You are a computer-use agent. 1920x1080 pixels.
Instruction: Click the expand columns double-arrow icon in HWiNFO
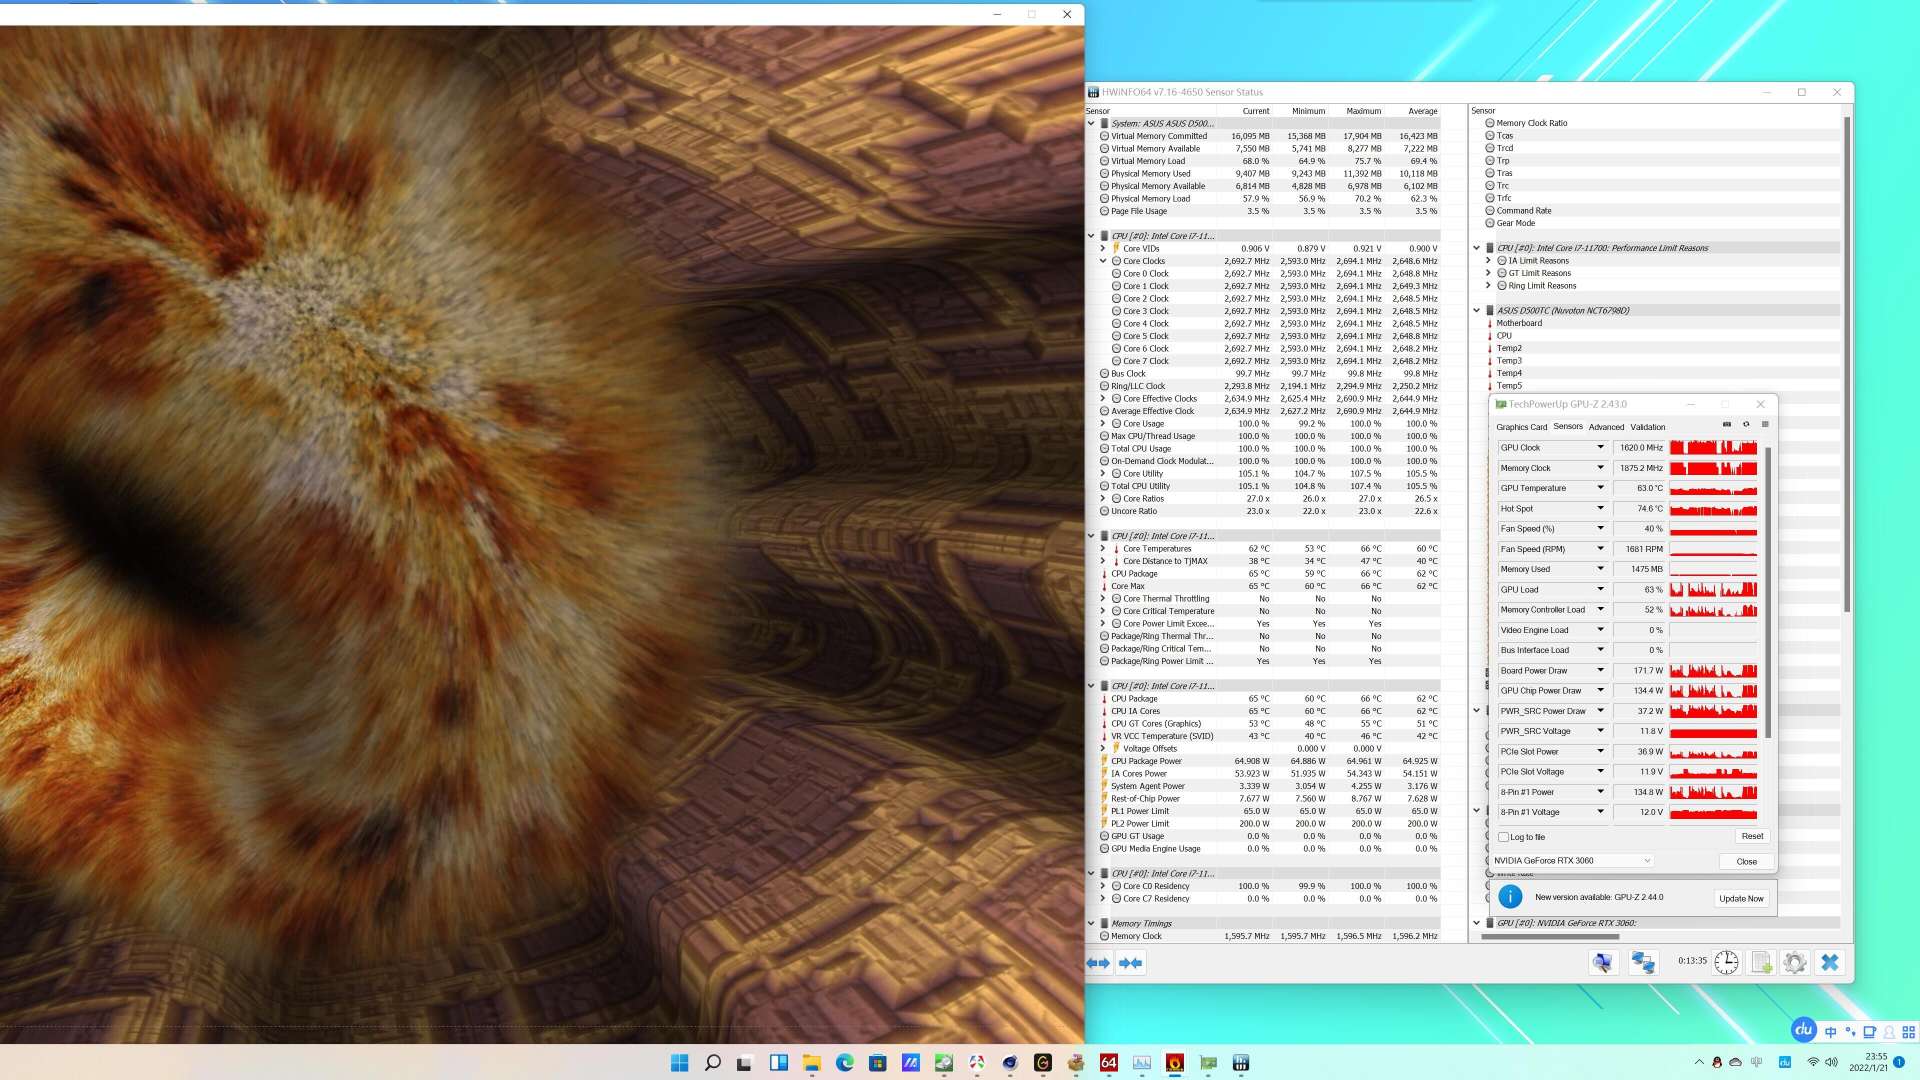(x=1098, y=963)
